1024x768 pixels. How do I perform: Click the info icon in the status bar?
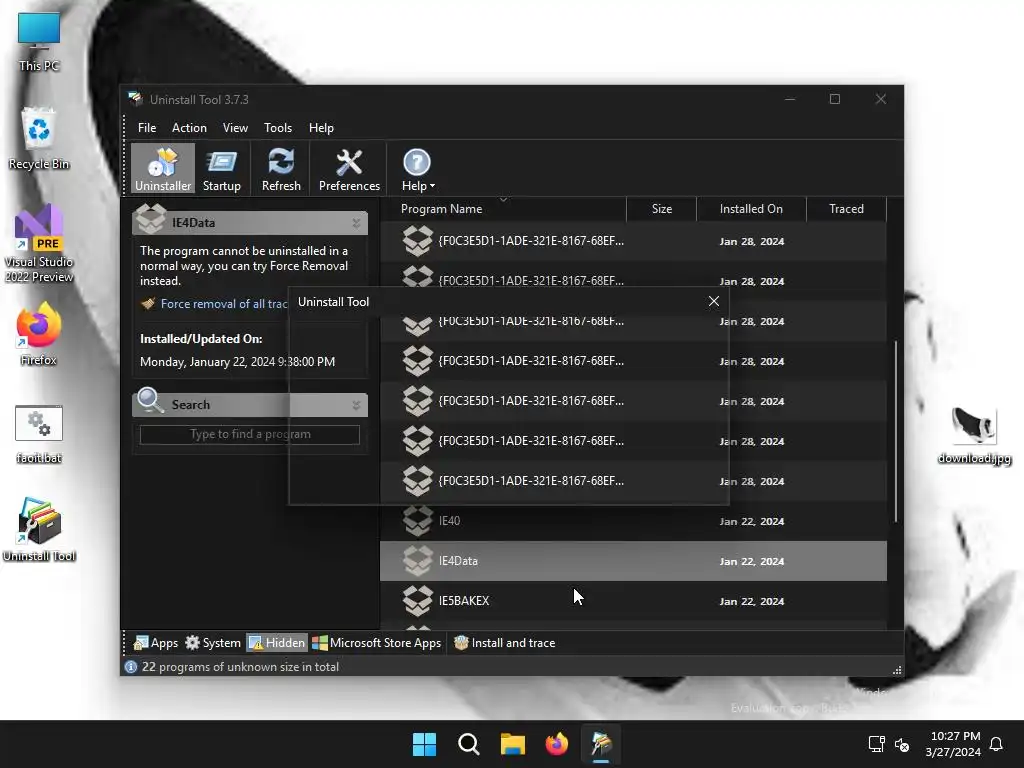[131, 667]
